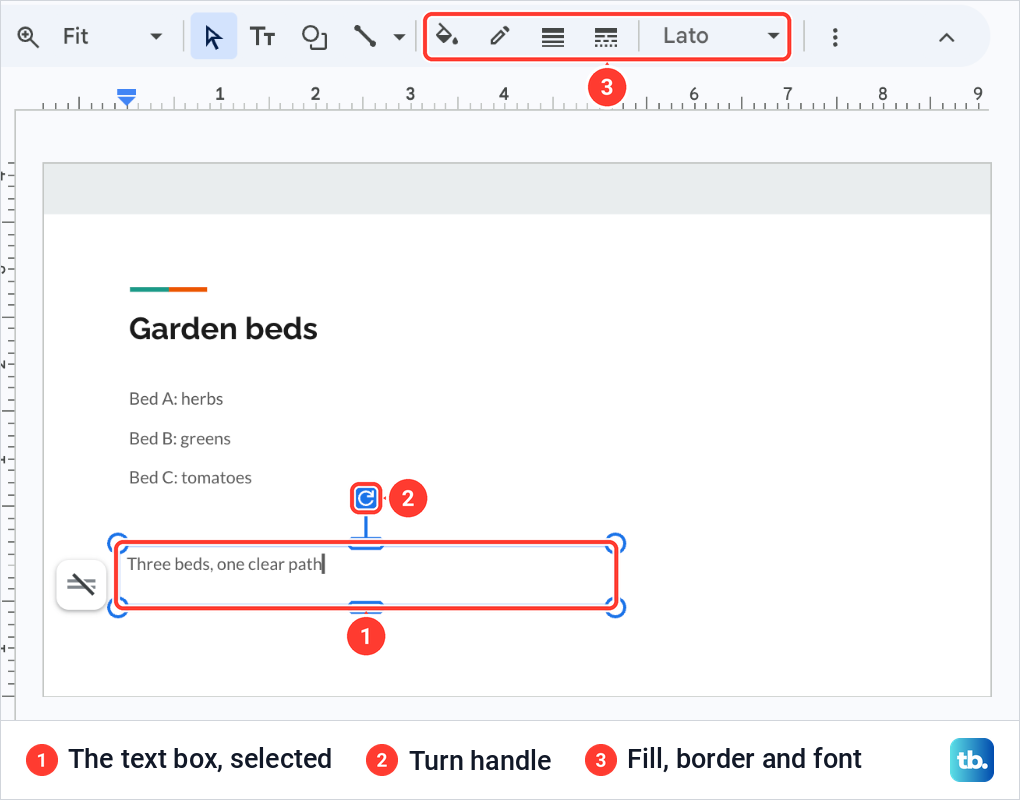Click the bottom-left corner resize handle
Screen dimensions: 1020x800
click(x=118, y=607)
